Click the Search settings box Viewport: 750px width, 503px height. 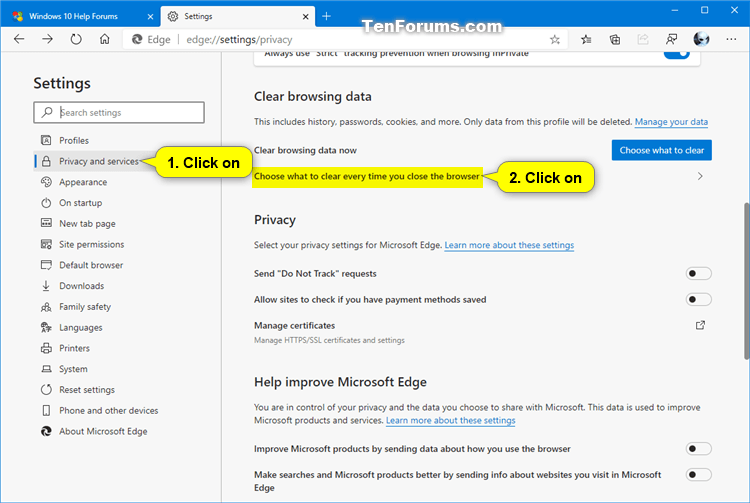119,112
